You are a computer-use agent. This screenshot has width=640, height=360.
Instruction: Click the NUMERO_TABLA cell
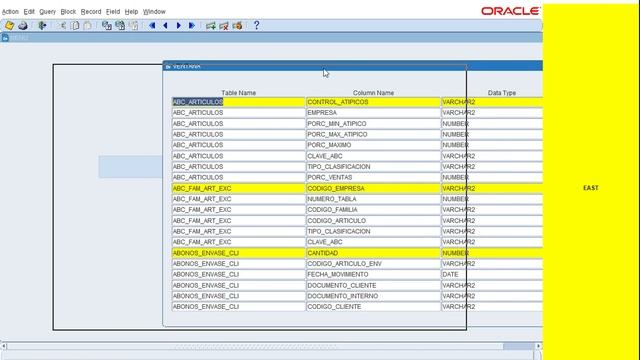[x=373, y=199]
